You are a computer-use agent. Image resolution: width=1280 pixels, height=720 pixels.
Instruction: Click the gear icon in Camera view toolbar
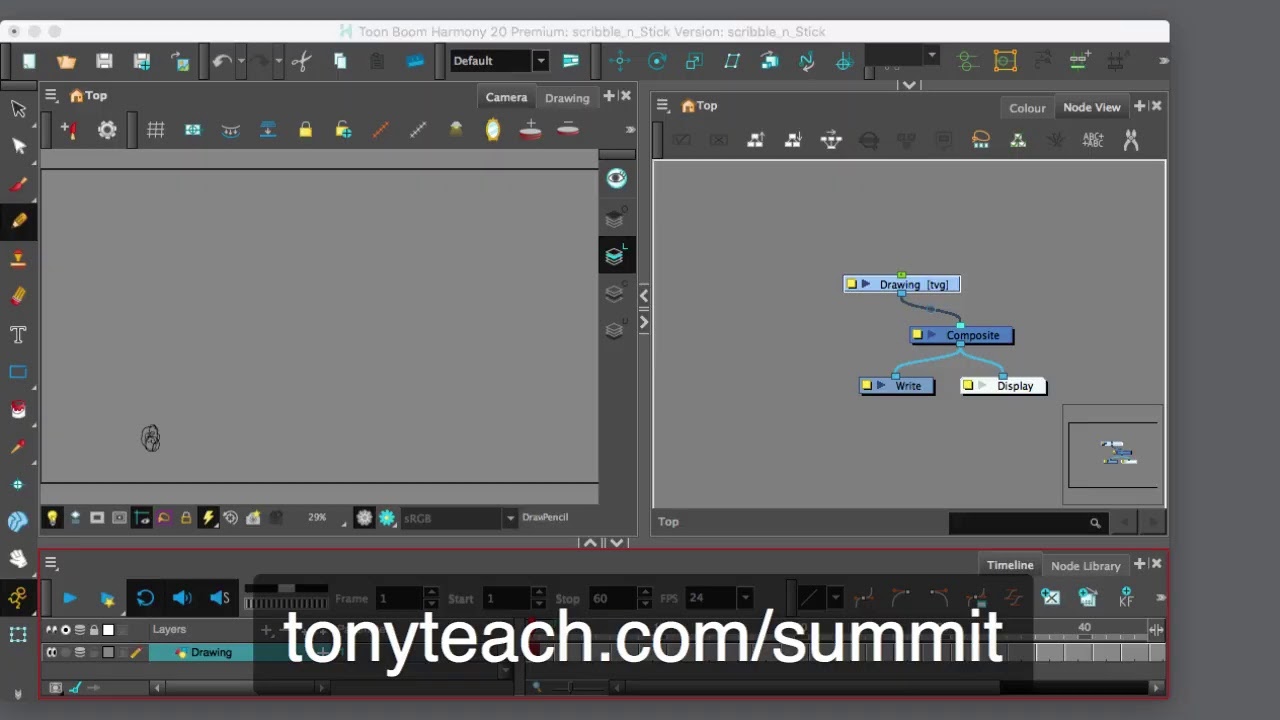pos(107,130)
